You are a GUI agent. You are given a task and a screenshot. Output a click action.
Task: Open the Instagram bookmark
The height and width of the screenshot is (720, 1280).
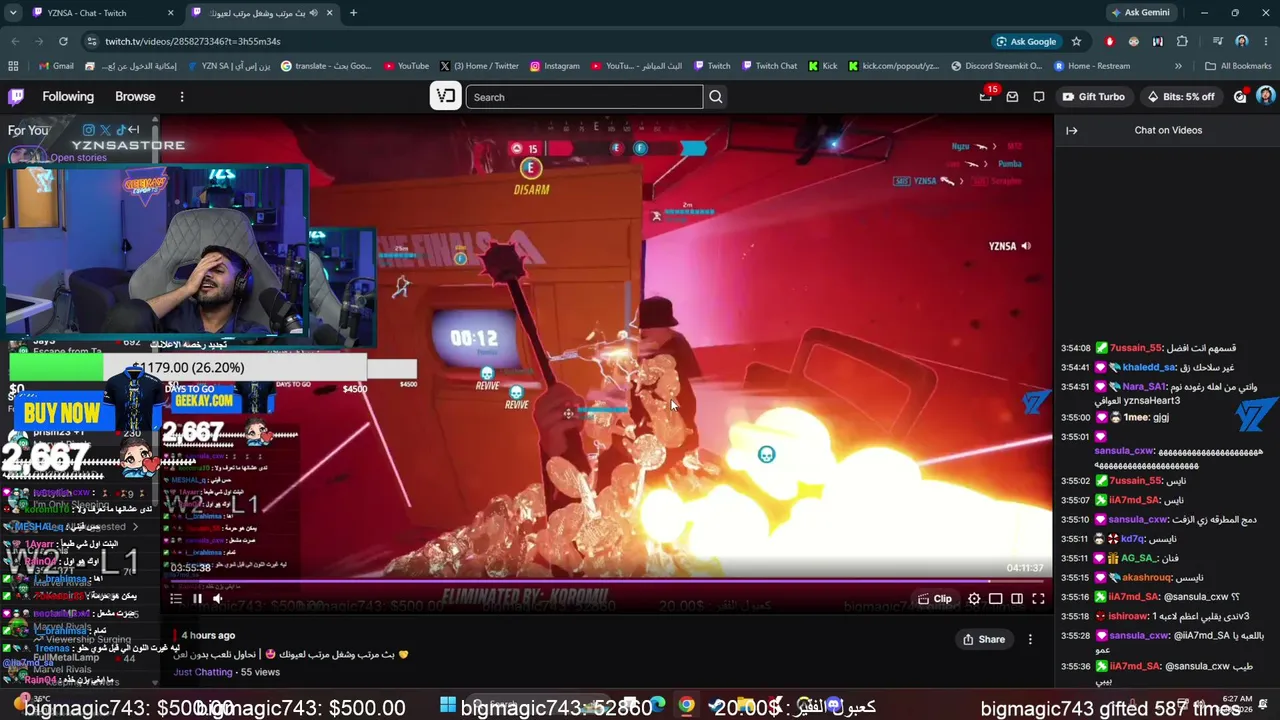click(x=555, y=66)
